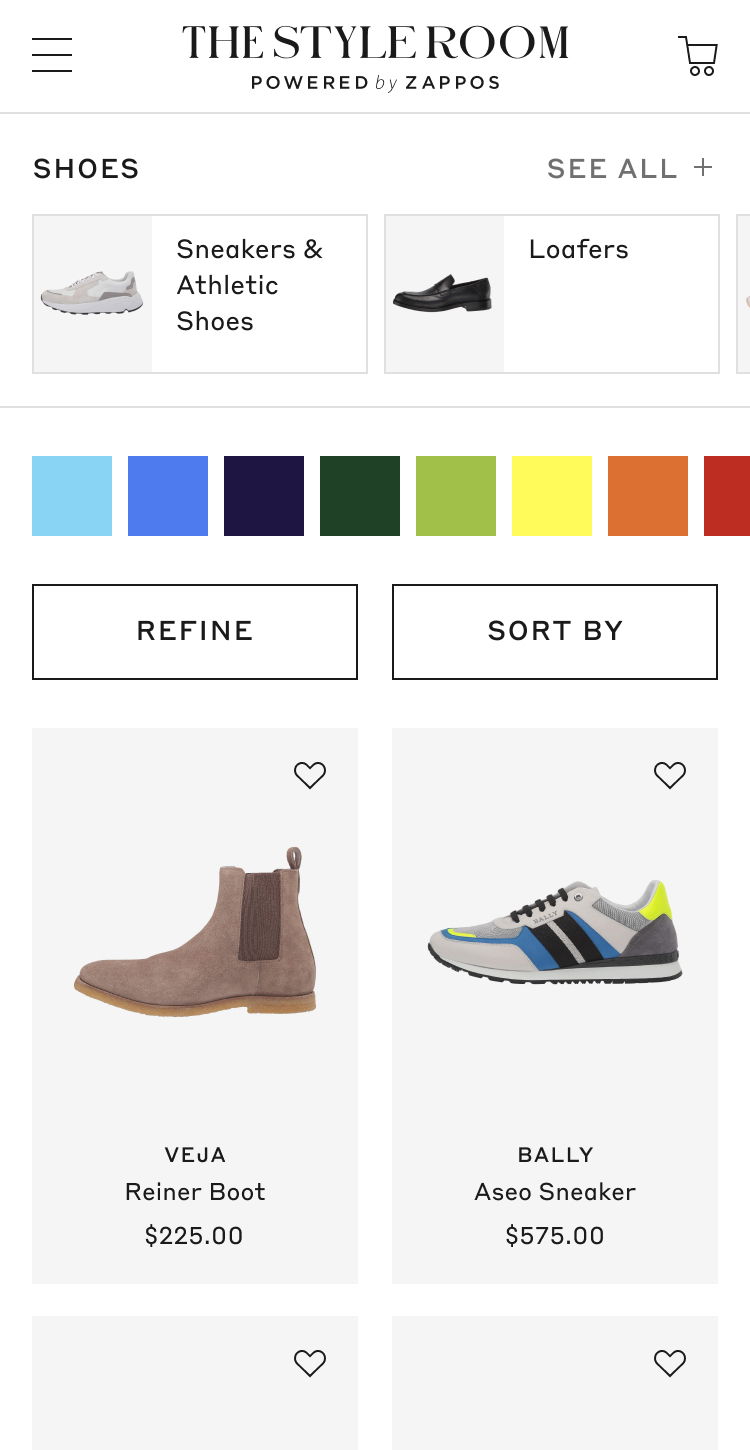Viewport: 750px width, 1450px height.
Task: View the Bally striped sneaker image
Action: [555, 933]
